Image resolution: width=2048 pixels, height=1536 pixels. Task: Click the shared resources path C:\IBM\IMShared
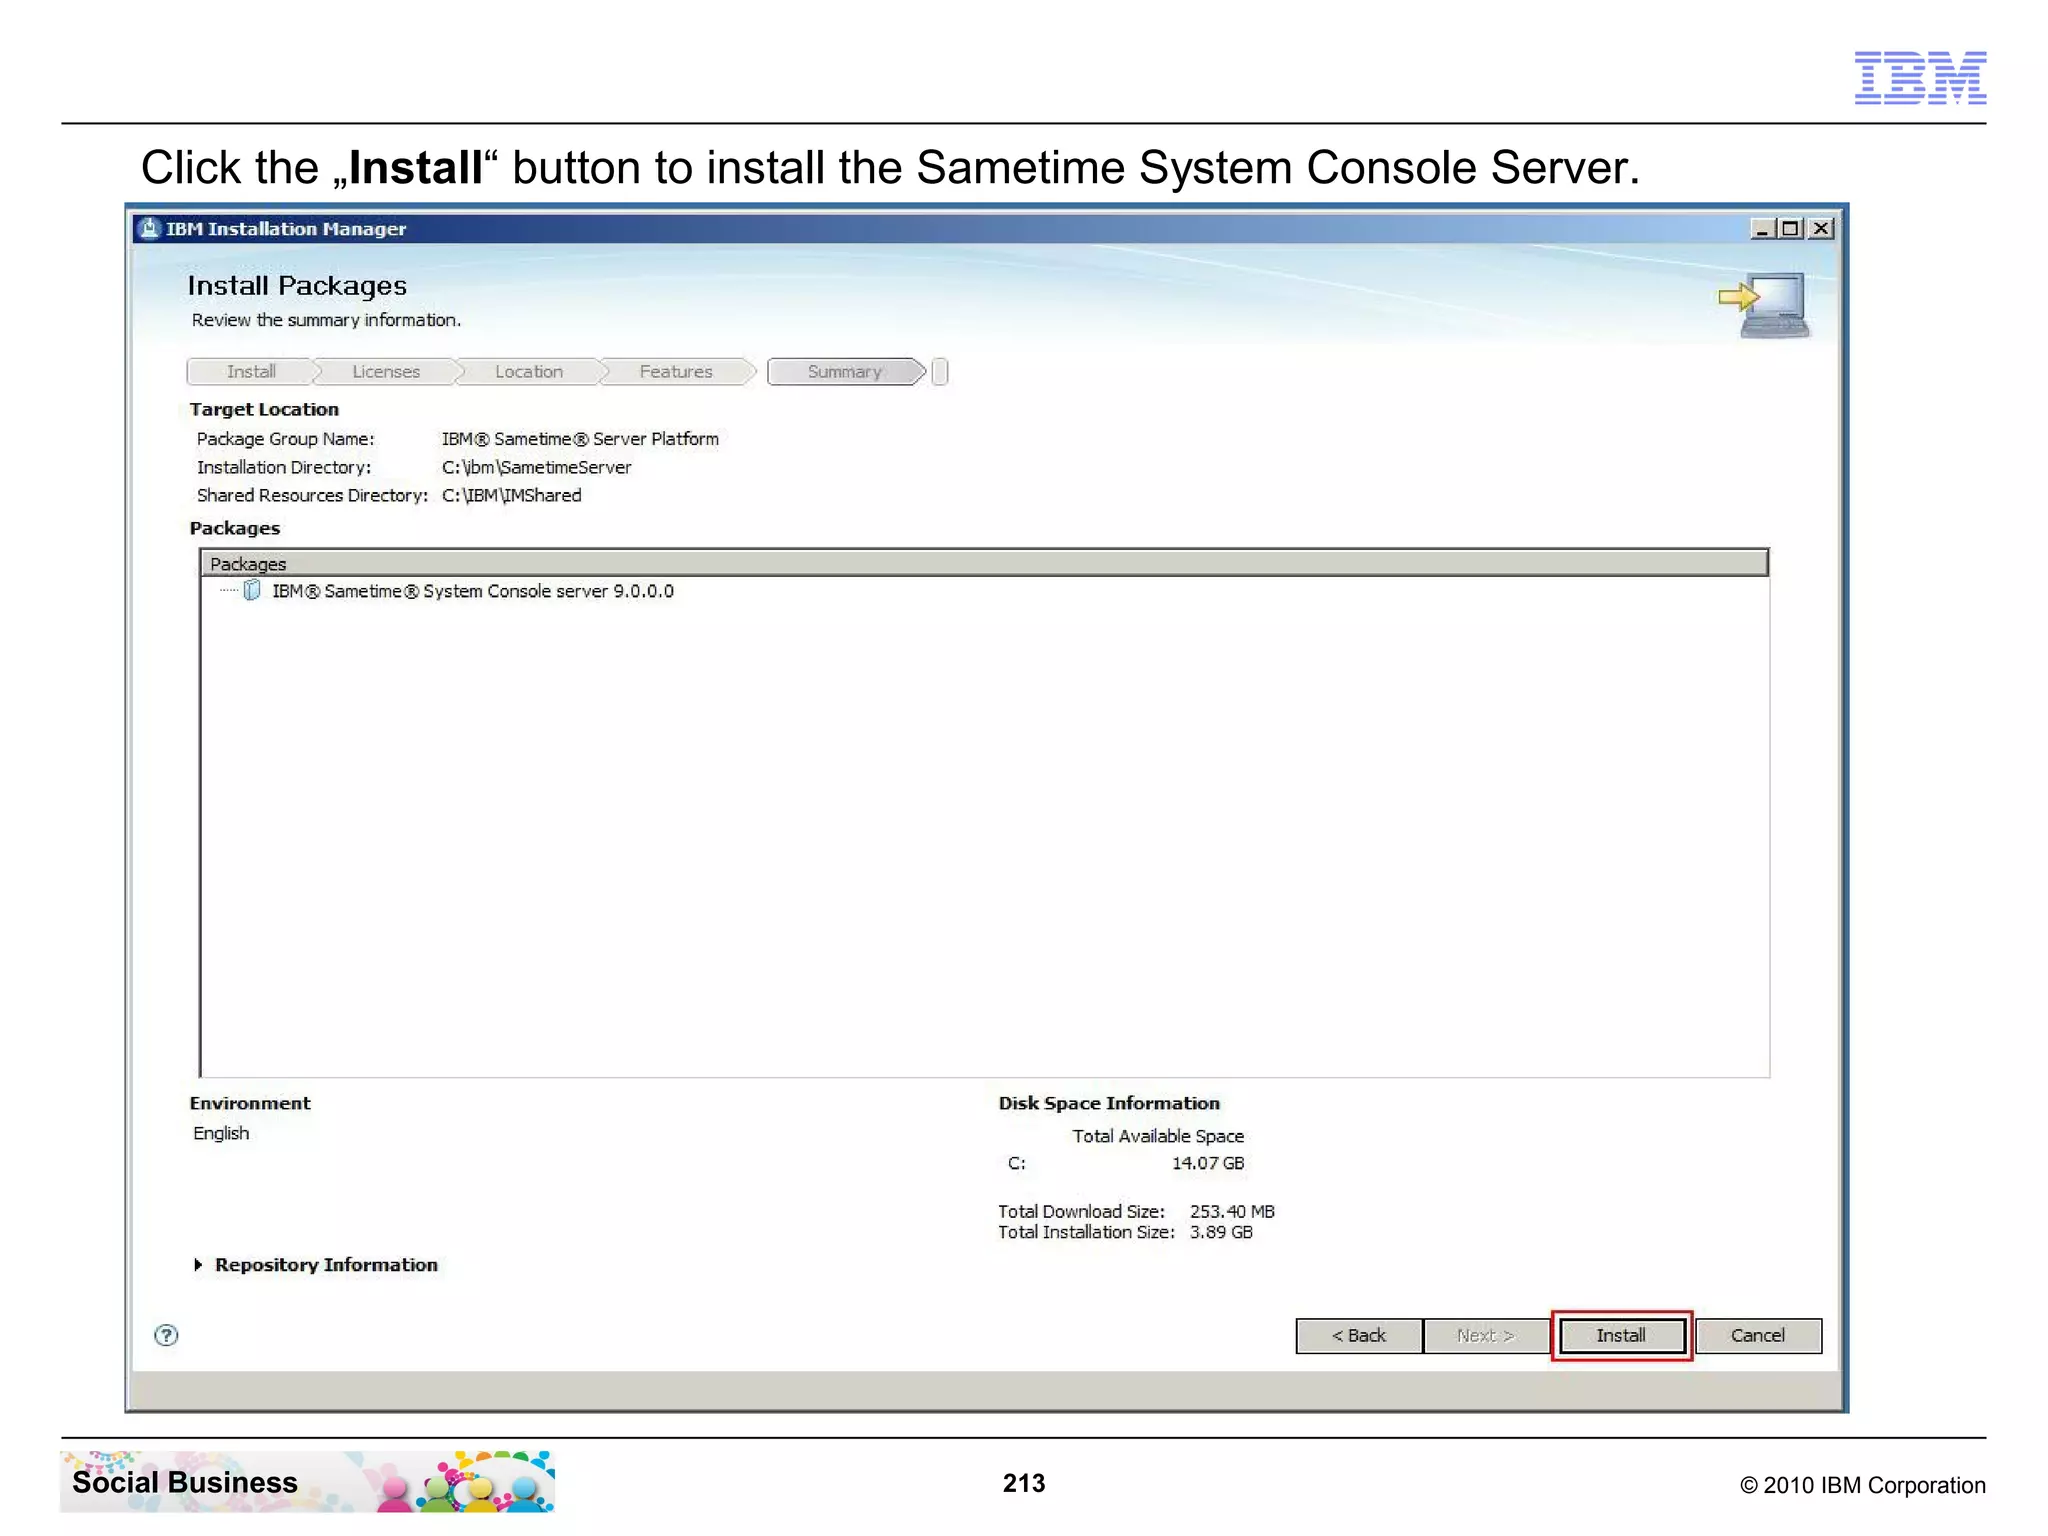point(511,495)
